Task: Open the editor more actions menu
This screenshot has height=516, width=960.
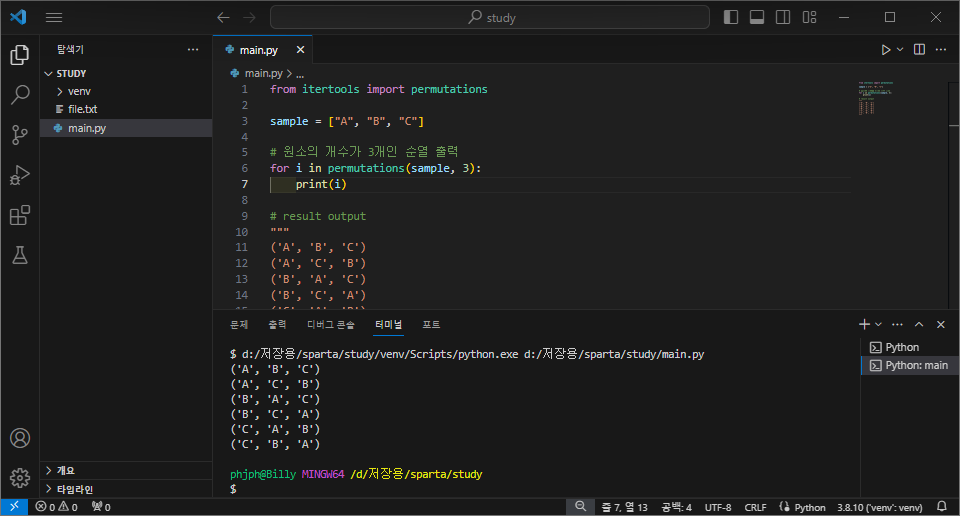Action: pyautogui.click(x=941, y=50)
